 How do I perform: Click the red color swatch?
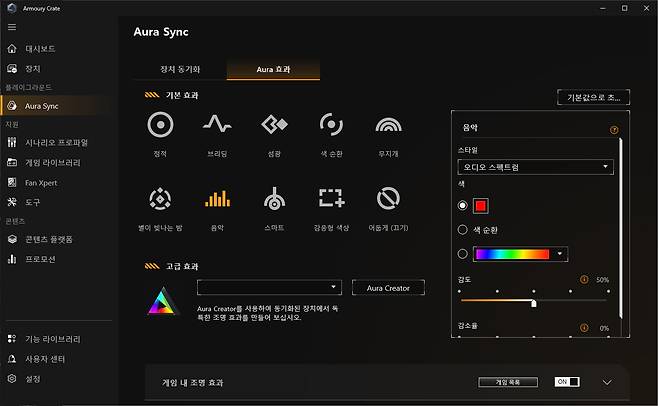tap(480, 205)
